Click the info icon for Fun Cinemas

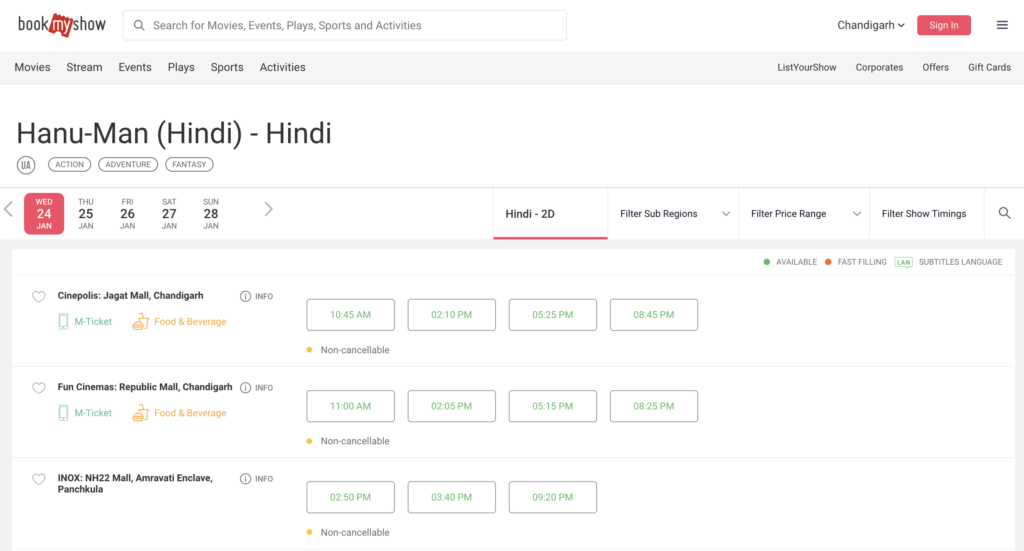pos(246,388)
